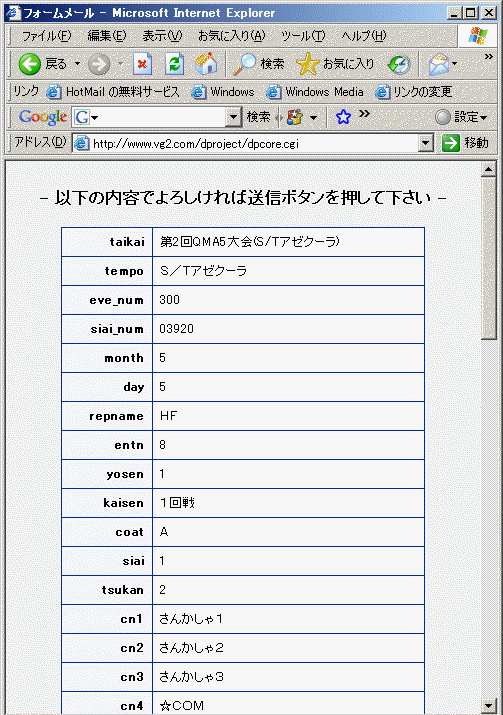Click the confirmation heading text
This screenshot has width=503, height=715.
point(243,197)
